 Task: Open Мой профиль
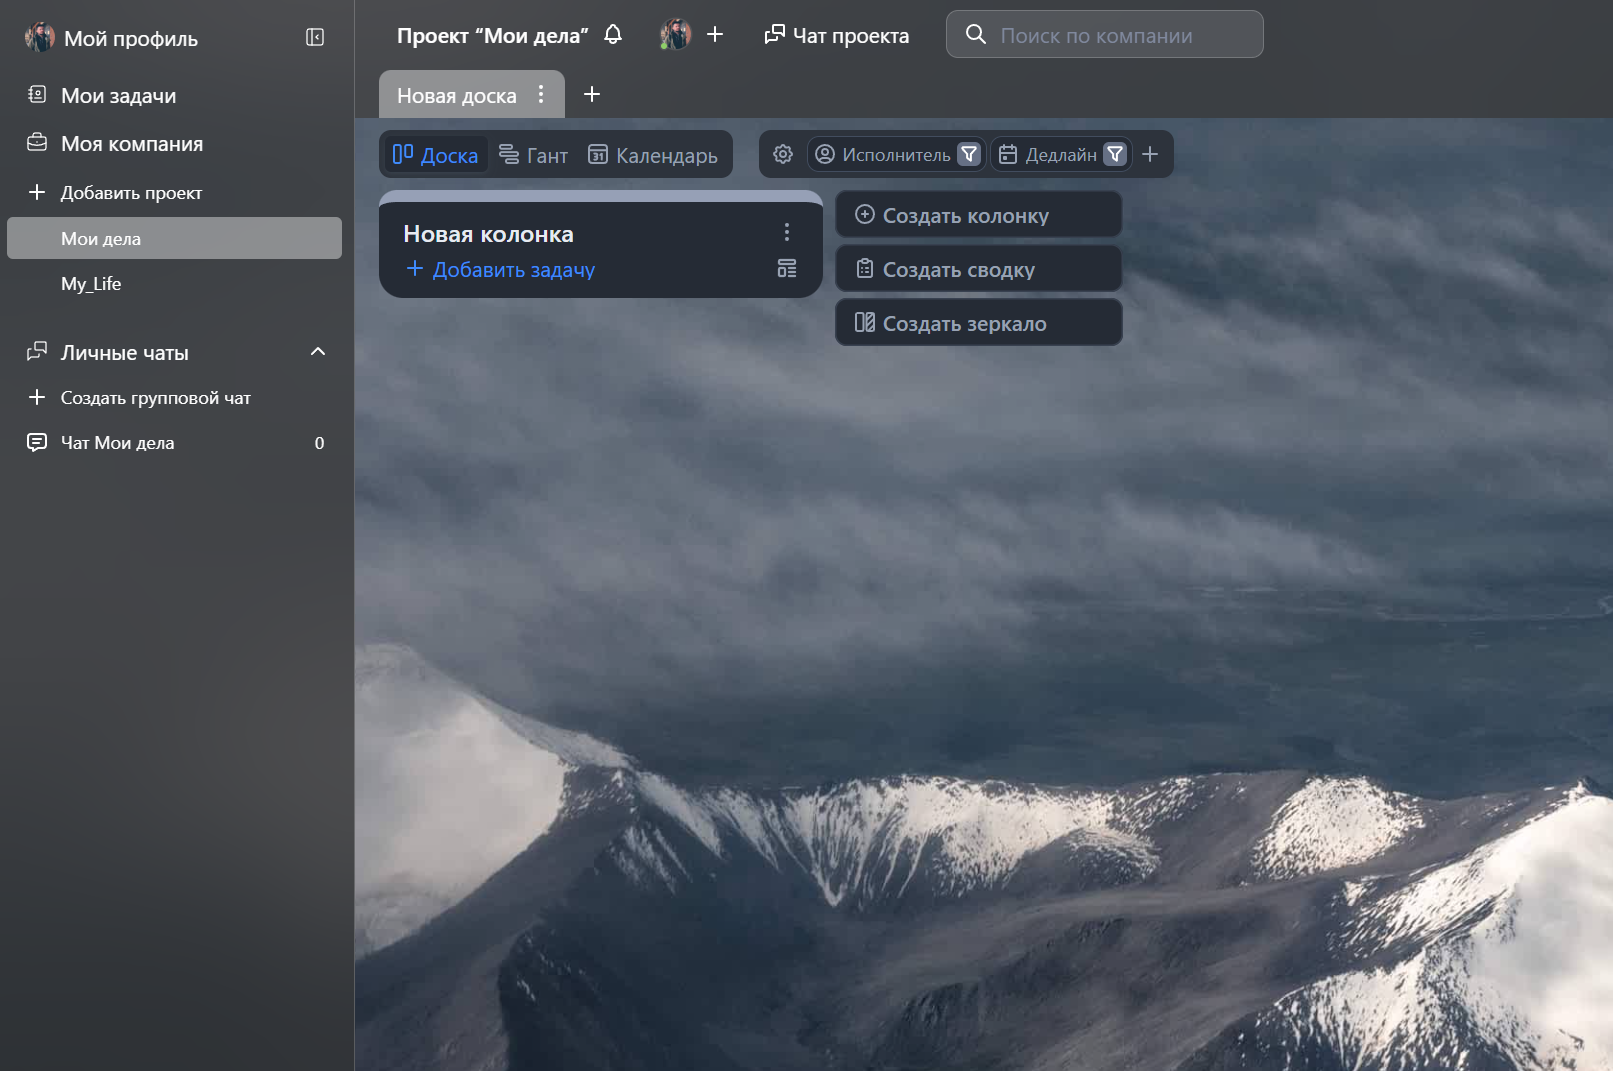tap(112, 38)
